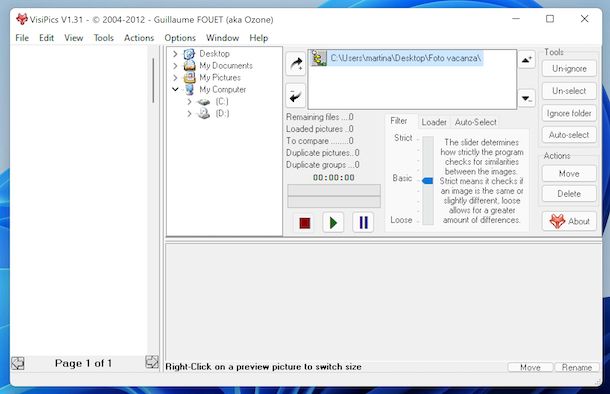This screenshot has width=610, height=394.
Task: Click the My Computer icon
Action: [189, 90]
